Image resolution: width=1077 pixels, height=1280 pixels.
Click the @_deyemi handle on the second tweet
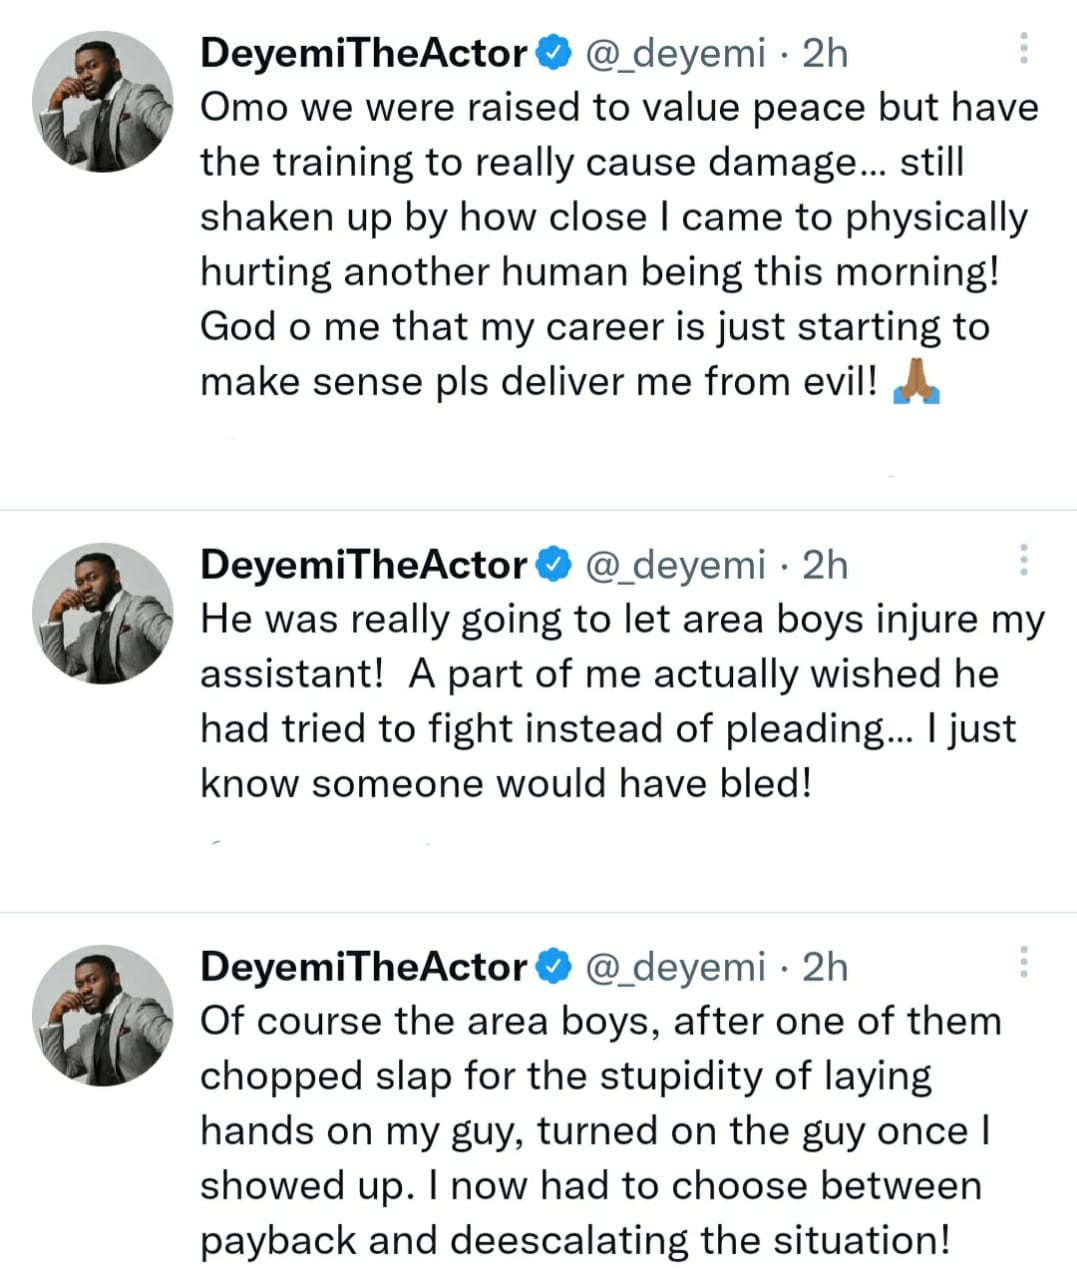[674, 565]
